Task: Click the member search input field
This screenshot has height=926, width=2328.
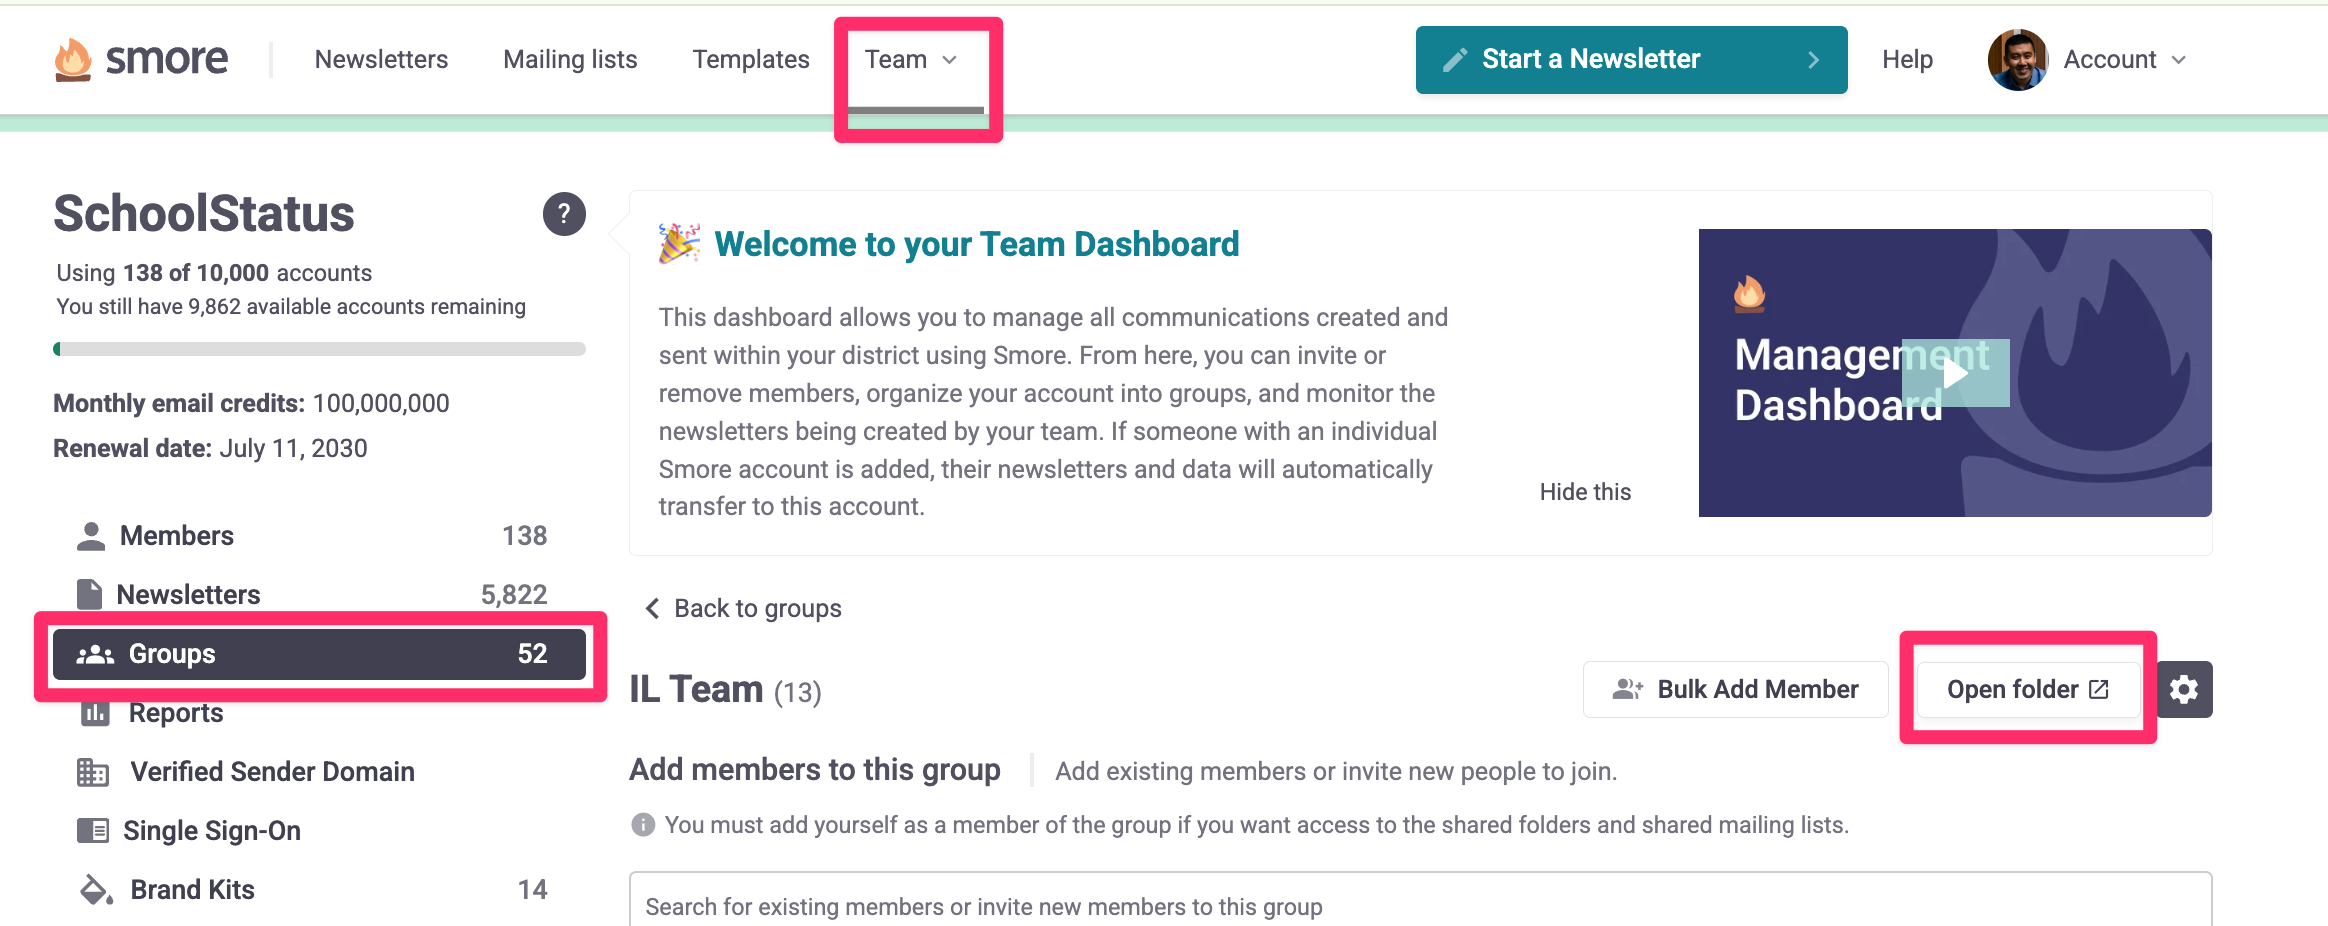Action: pos(1419,906)
